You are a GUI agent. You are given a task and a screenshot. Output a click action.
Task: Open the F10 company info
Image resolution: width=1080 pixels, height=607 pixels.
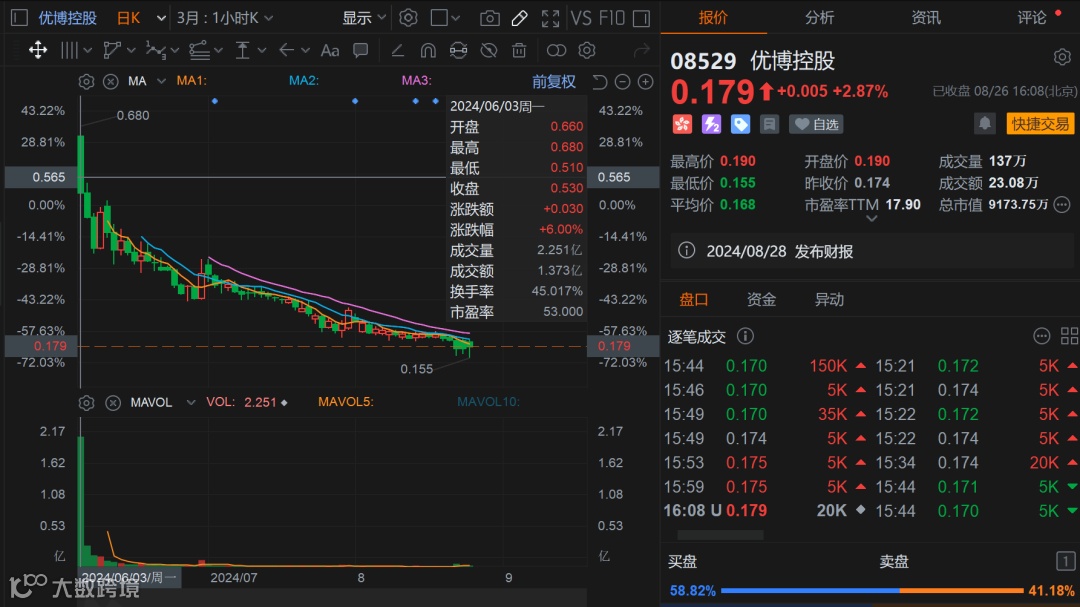click(611, 18)
